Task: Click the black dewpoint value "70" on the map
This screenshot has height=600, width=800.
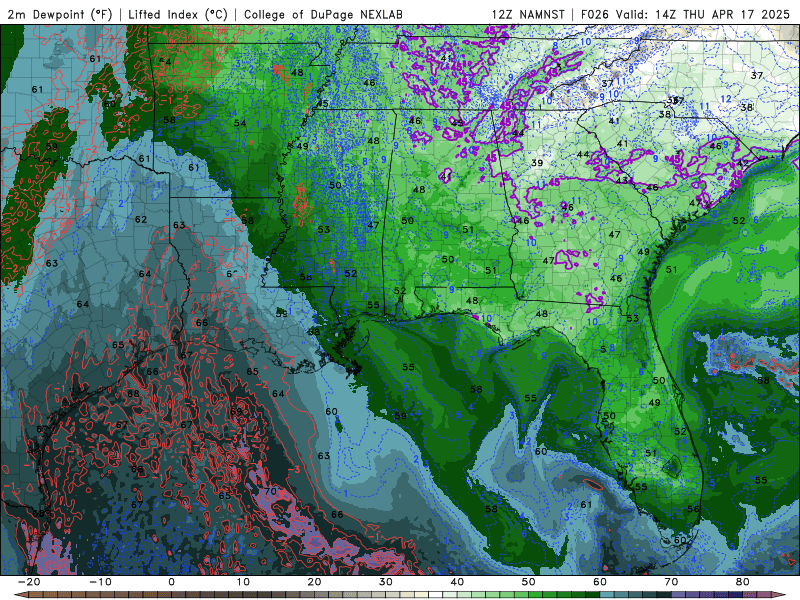Action: click(270, 491)
